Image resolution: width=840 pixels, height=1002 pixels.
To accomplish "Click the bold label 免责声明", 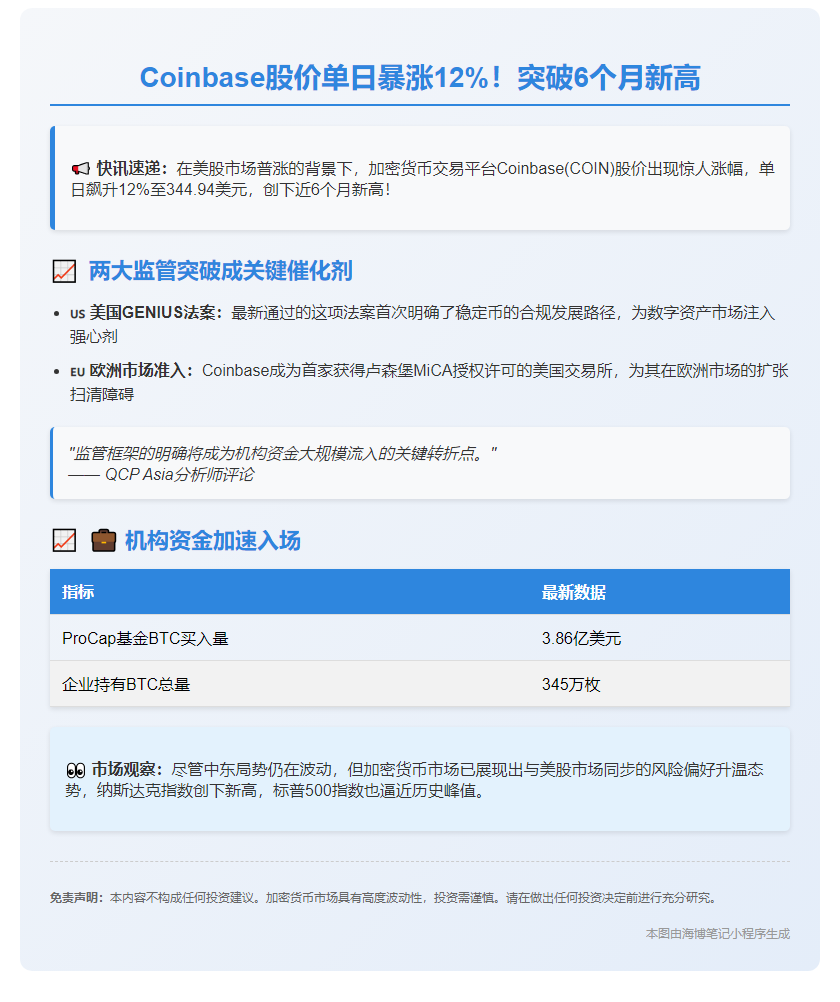I will tap(77, 898).
